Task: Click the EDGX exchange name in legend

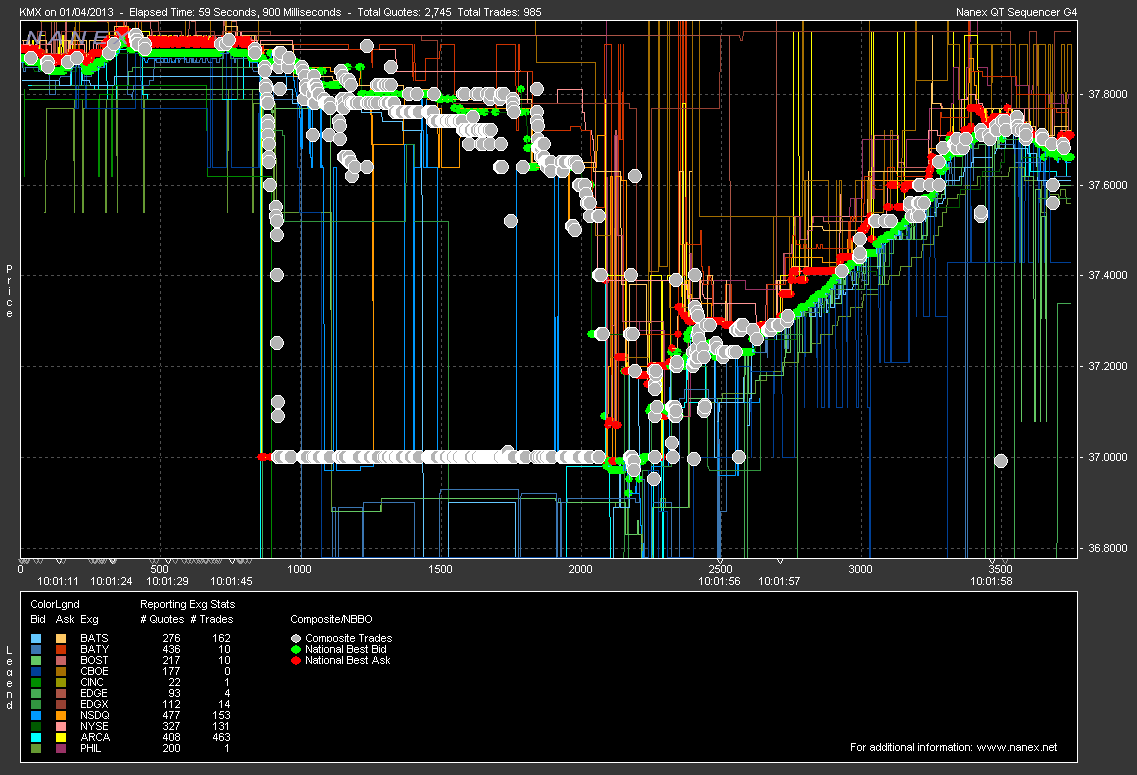Action: tap(94, 705)
